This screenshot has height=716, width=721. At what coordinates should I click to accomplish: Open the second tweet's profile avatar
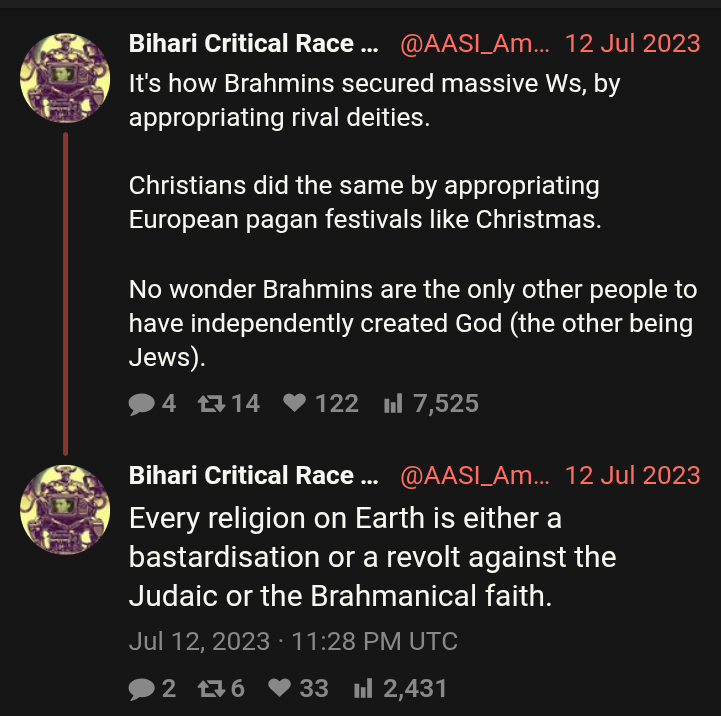(65, 511)
